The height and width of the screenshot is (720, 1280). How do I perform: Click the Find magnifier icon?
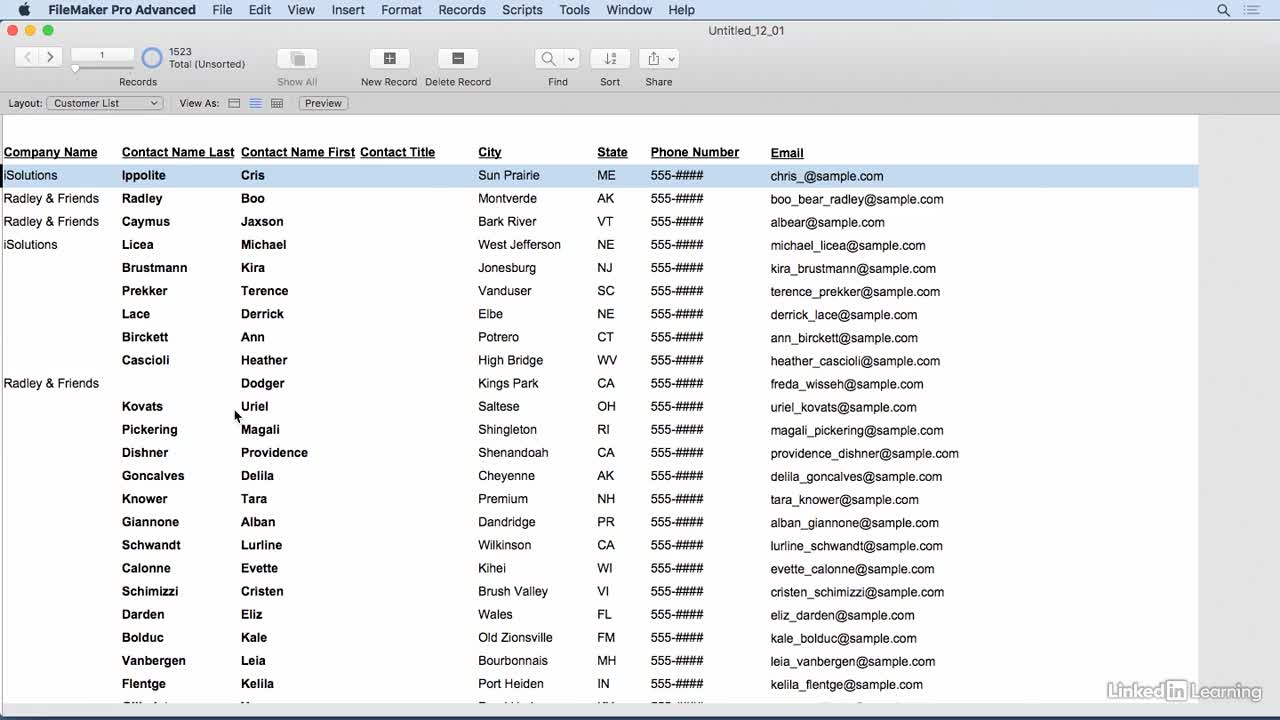[548, 58]
